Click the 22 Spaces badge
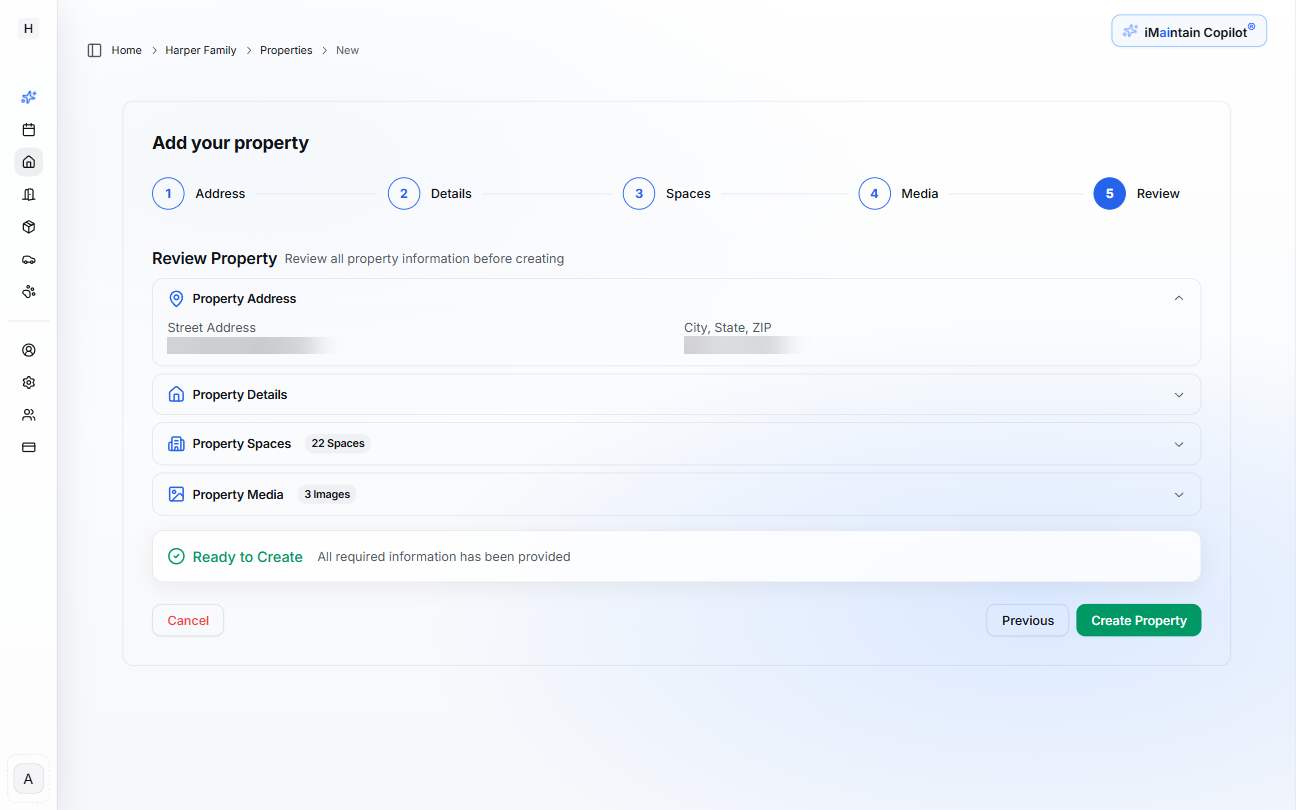Screen dimensions: 1296x810 click(x=337, y=442)
